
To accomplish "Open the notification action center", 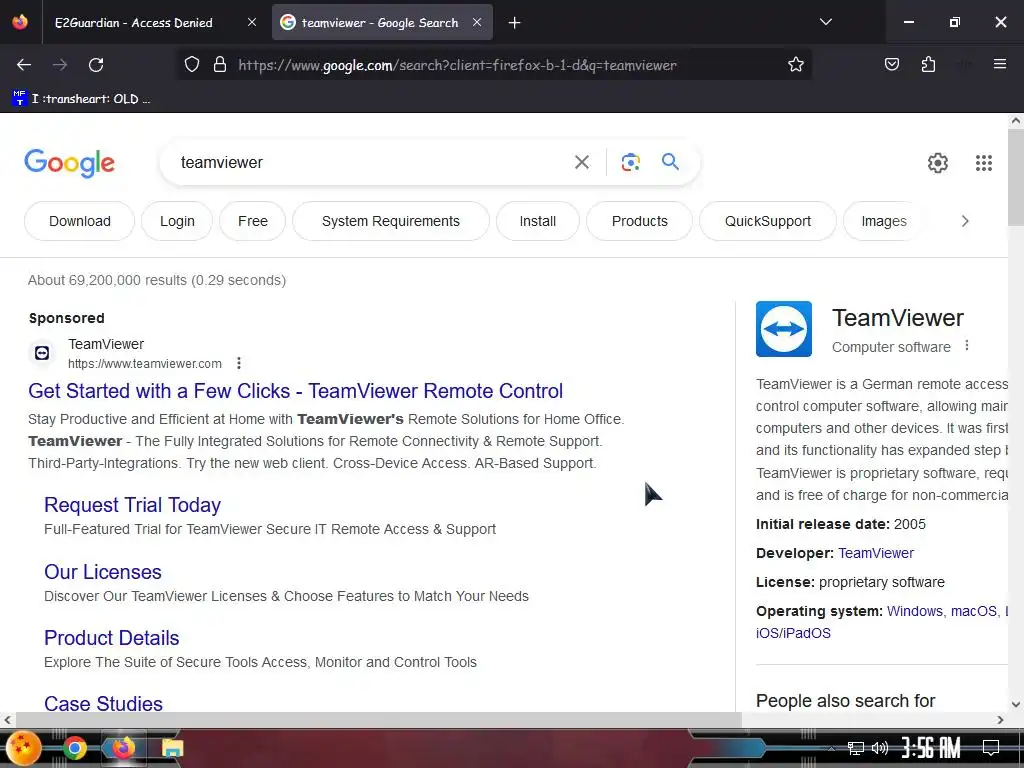I will [991, 747].
